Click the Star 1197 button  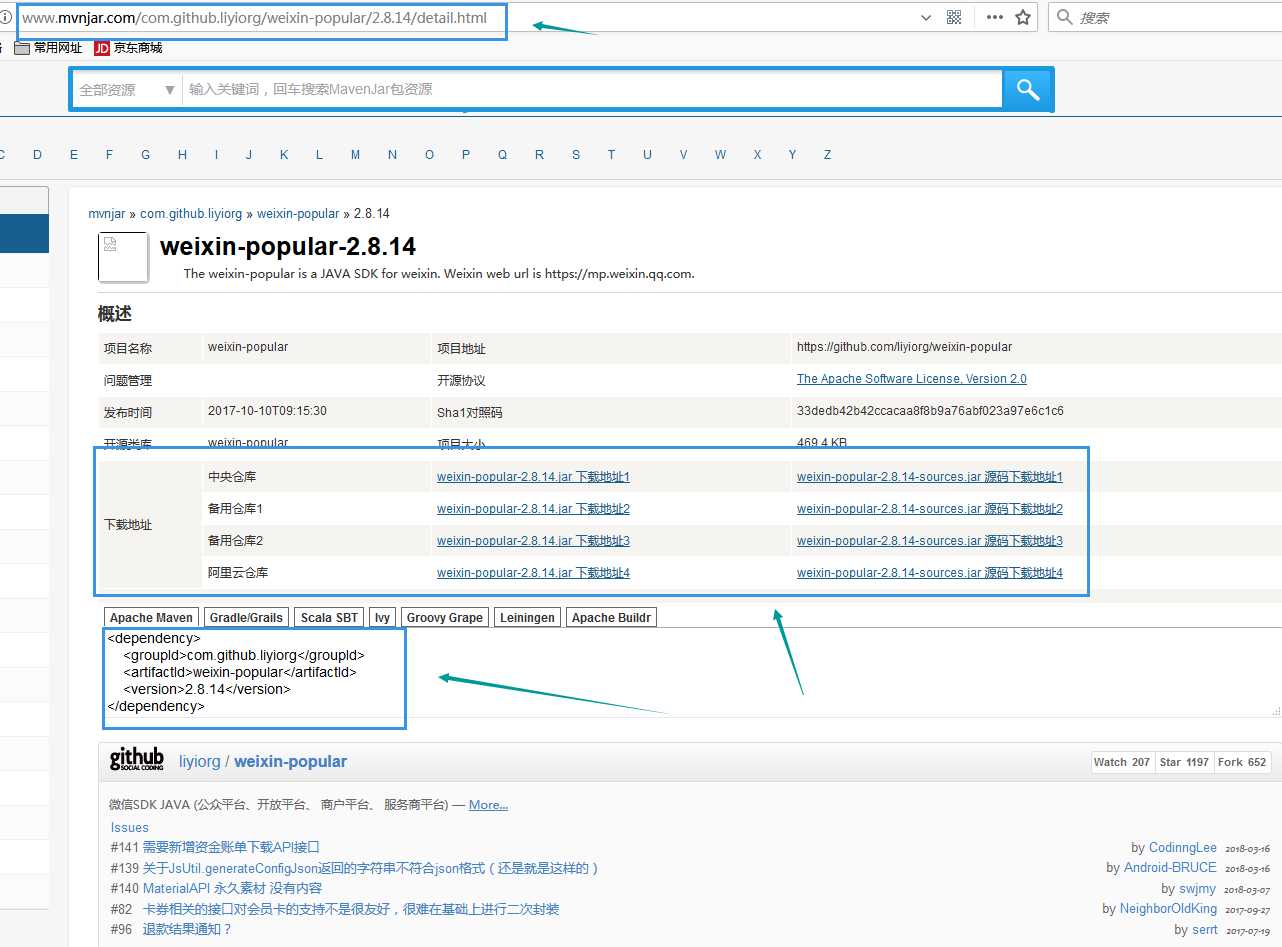(x=1184, y=762)
